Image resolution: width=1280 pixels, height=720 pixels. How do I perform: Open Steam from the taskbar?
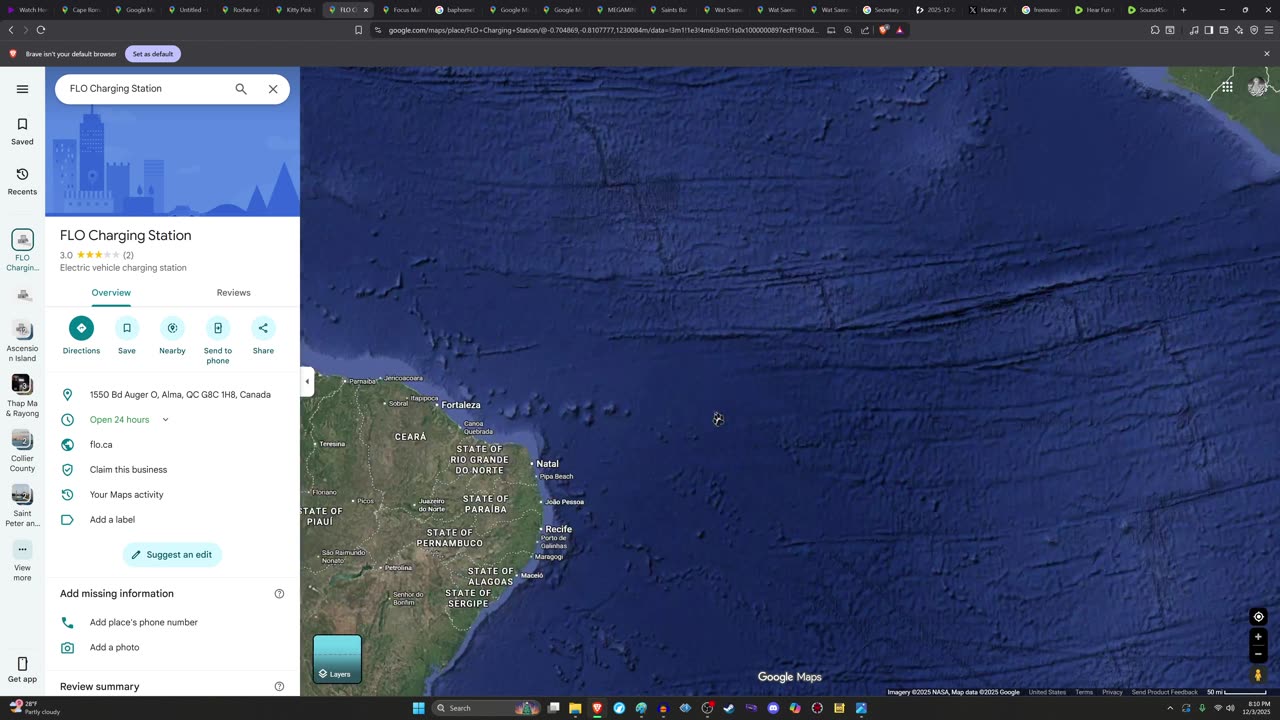click(729, 708)
